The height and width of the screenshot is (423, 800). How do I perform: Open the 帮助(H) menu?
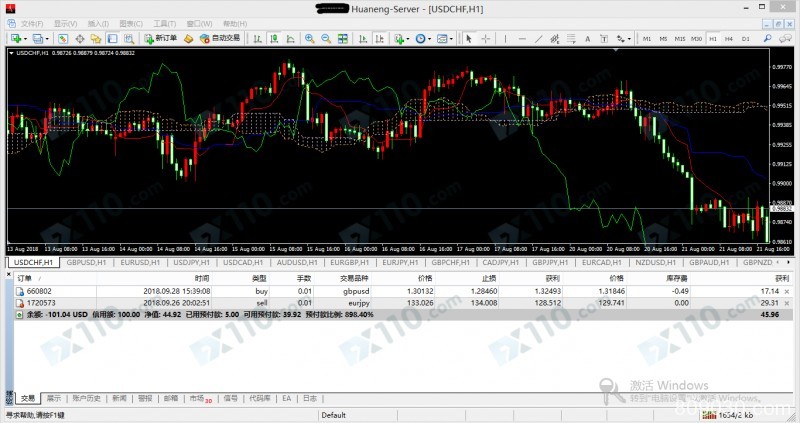point(235,24)
